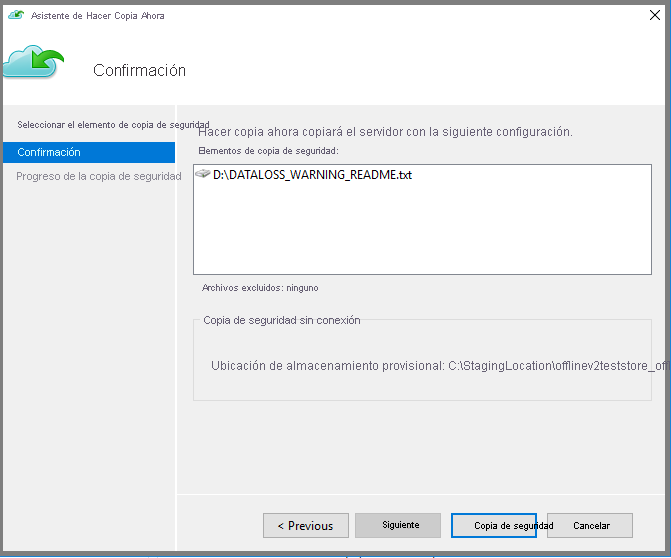
Task: Close the Asistente de Hacer Copia Ahora window
Action: pos(654,15)
